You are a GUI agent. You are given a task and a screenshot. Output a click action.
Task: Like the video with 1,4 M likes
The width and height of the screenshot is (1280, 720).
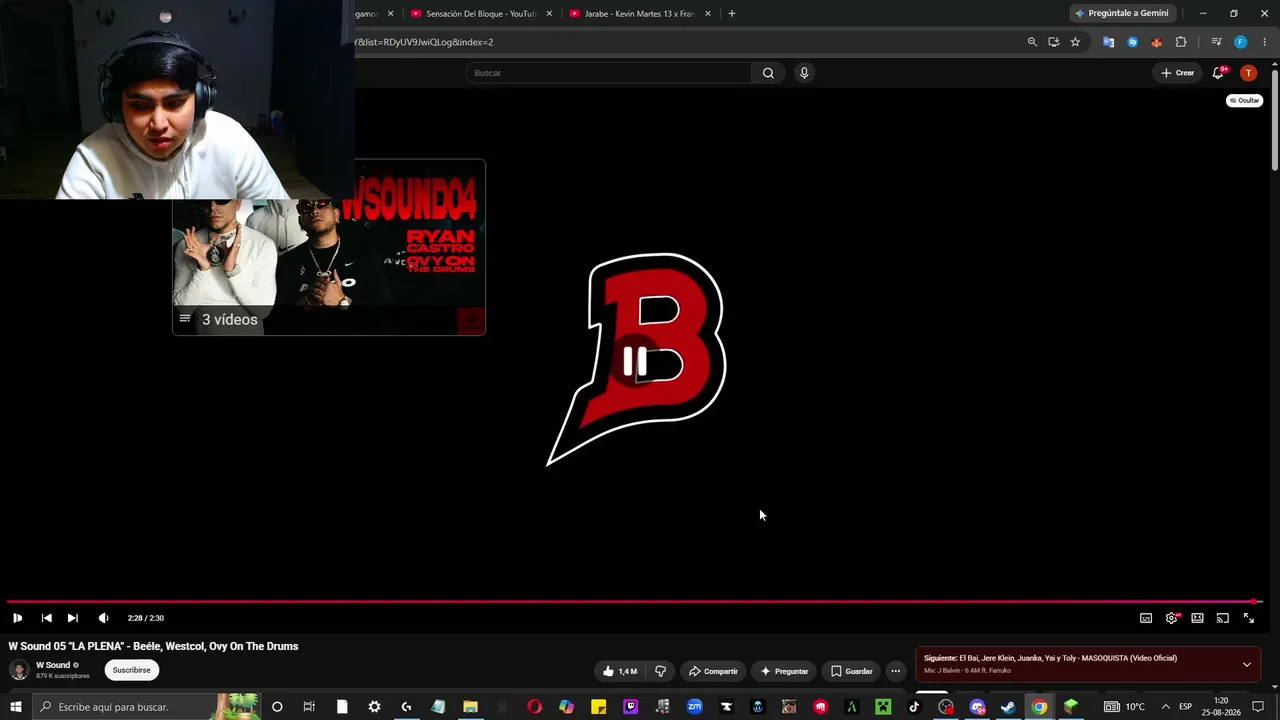620,671
